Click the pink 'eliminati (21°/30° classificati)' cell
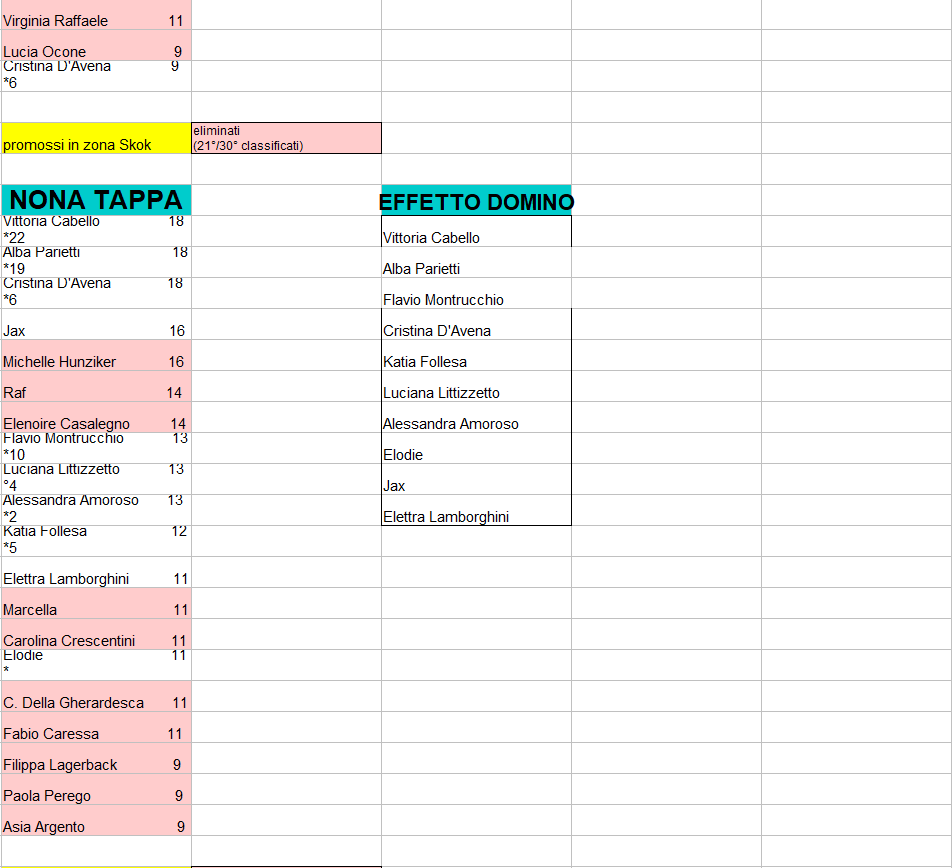The image size is (952, 868). tap(286, 138)
